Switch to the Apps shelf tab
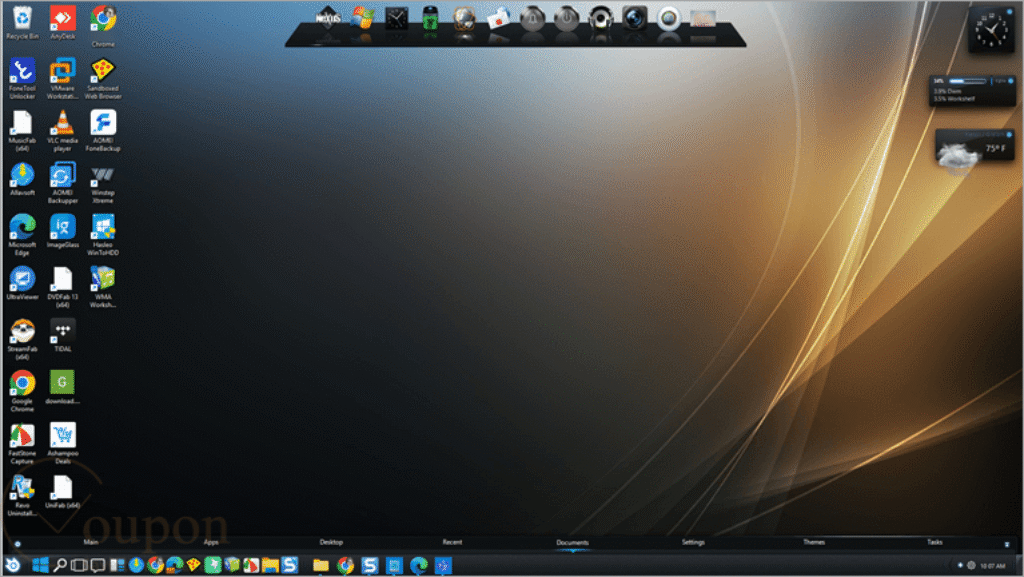This screenshot has height=577, width=1024. click(x=211, y=542)
